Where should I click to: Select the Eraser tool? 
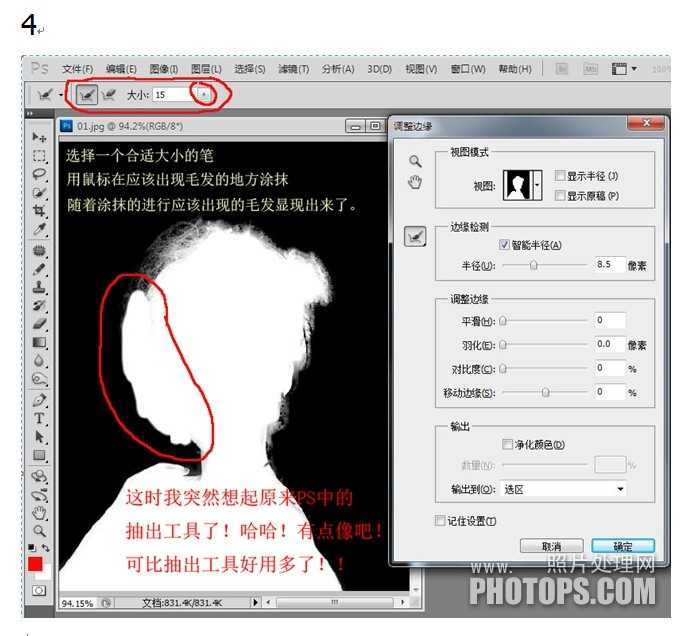point(39,324)
